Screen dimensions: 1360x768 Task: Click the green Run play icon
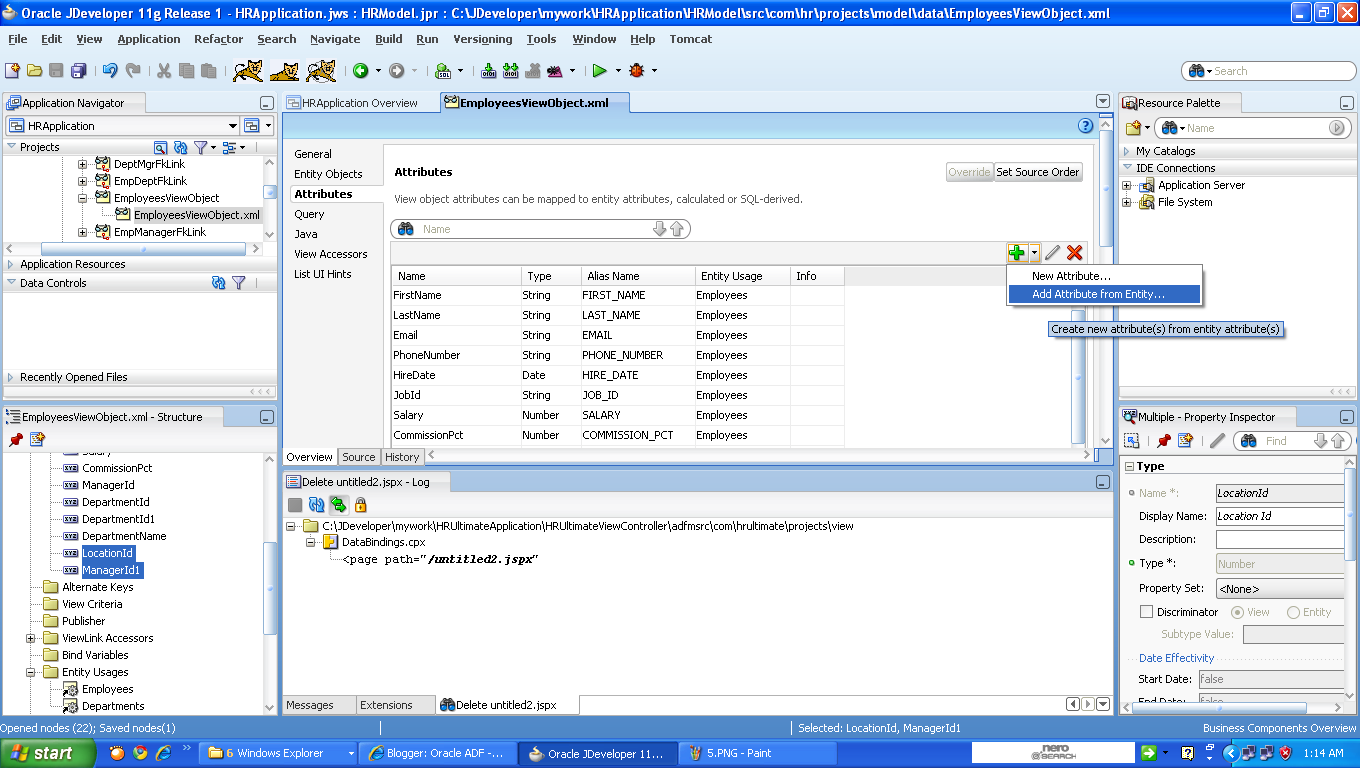tap(600, 71)
